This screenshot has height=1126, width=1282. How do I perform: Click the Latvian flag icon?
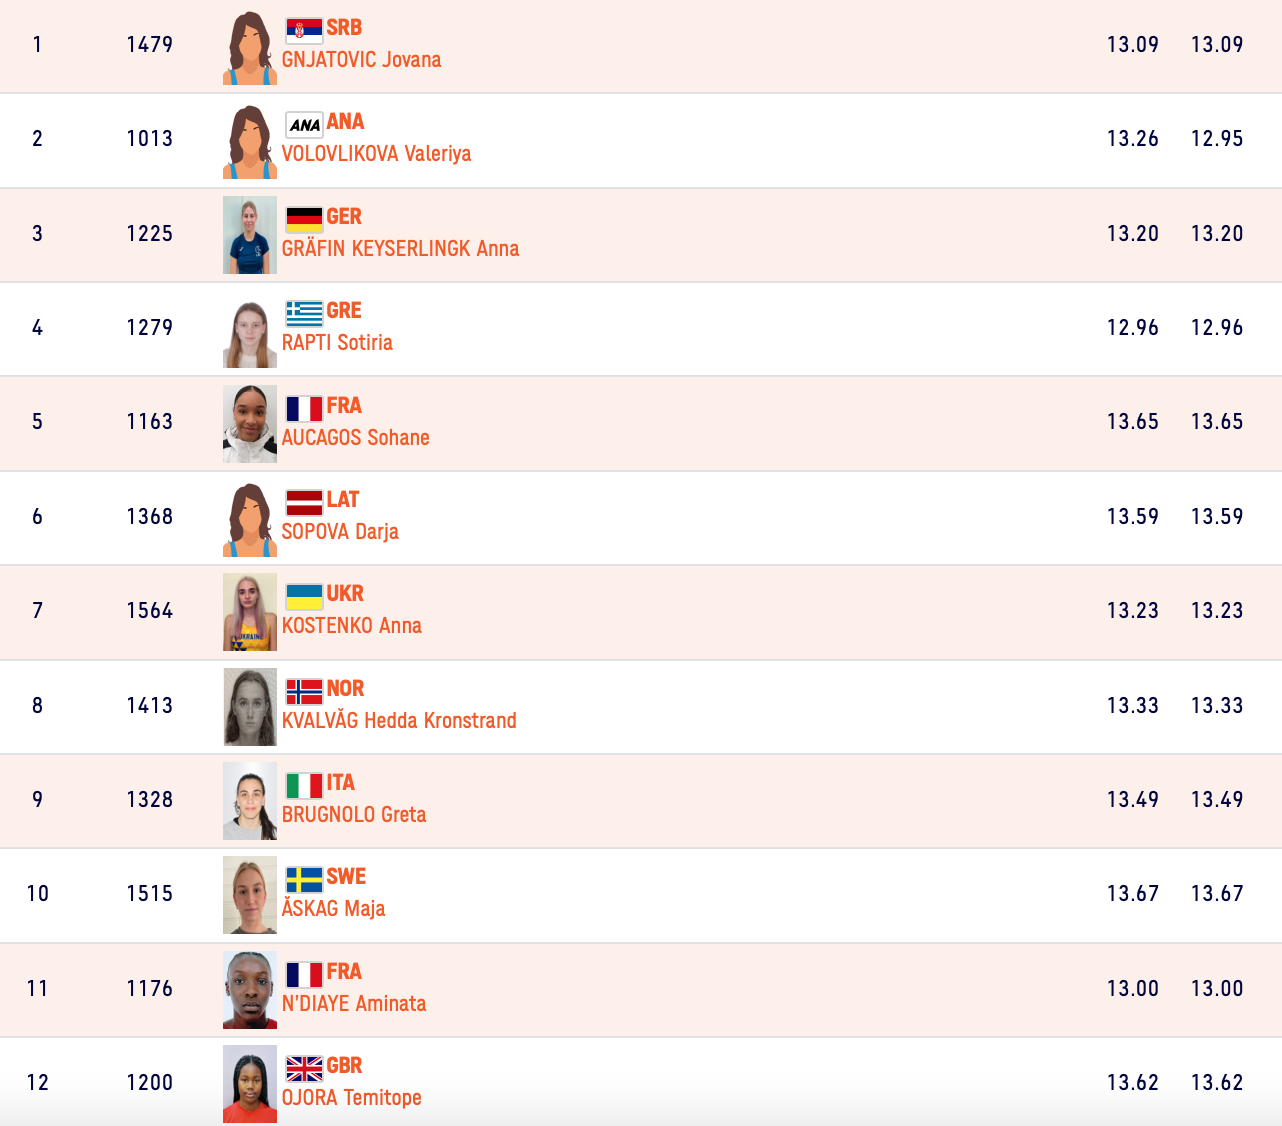304,502
